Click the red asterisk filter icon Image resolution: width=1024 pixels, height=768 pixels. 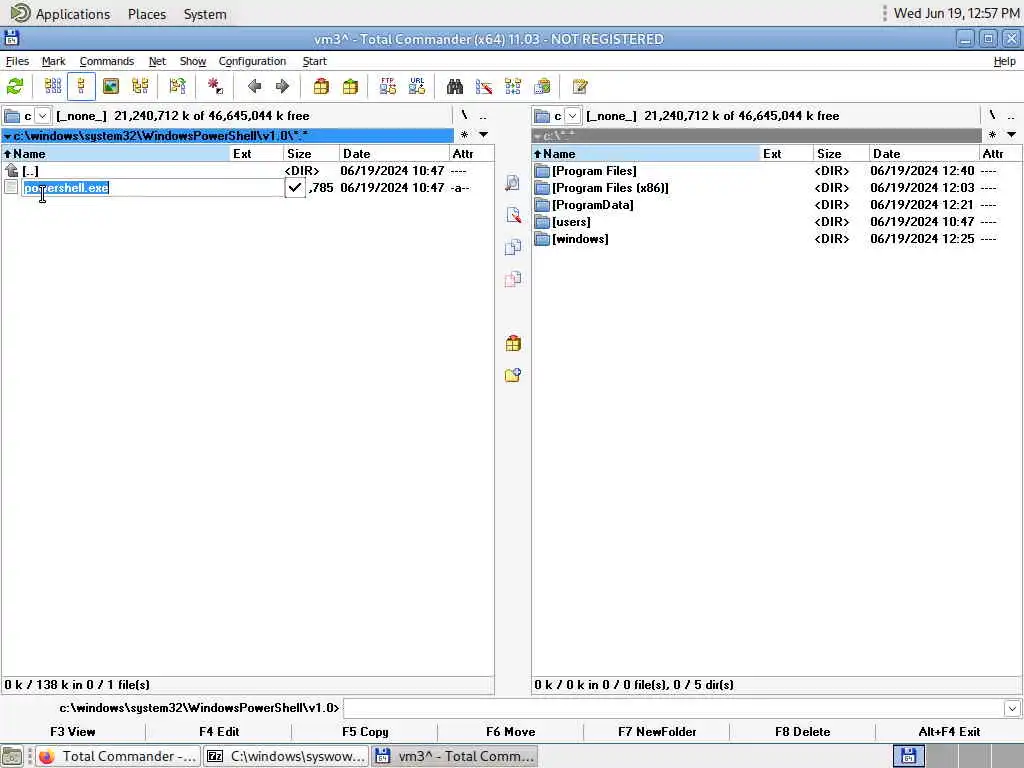point(215,86)
